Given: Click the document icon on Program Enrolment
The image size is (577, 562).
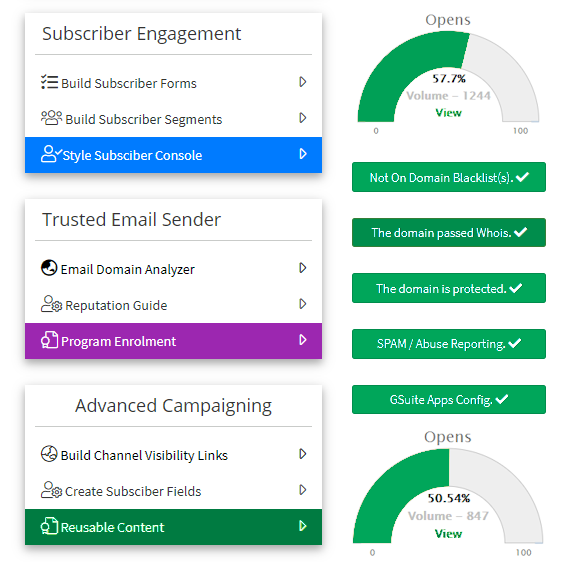Looking at the screenshot, I should 49,340.
